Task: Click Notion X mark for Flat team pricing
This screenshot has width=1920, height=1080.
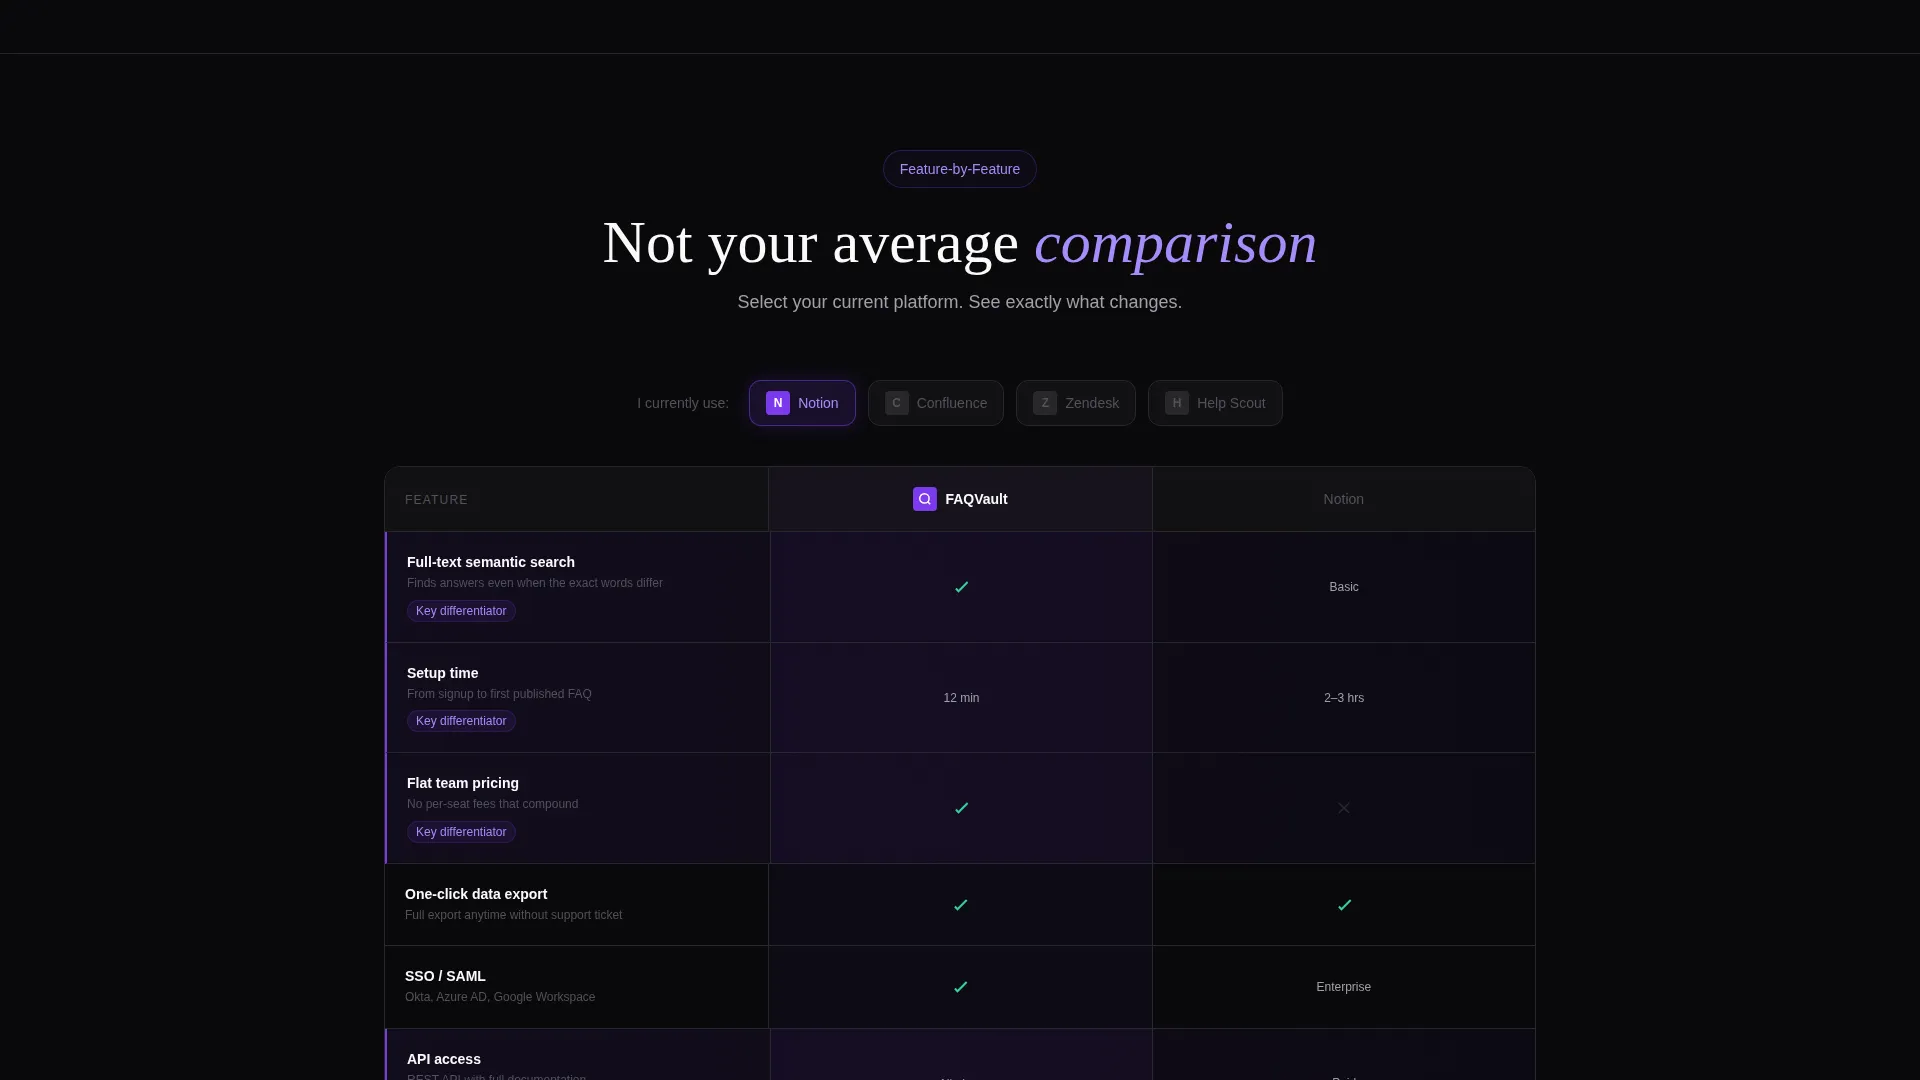Action: [x=1344, y=808]
